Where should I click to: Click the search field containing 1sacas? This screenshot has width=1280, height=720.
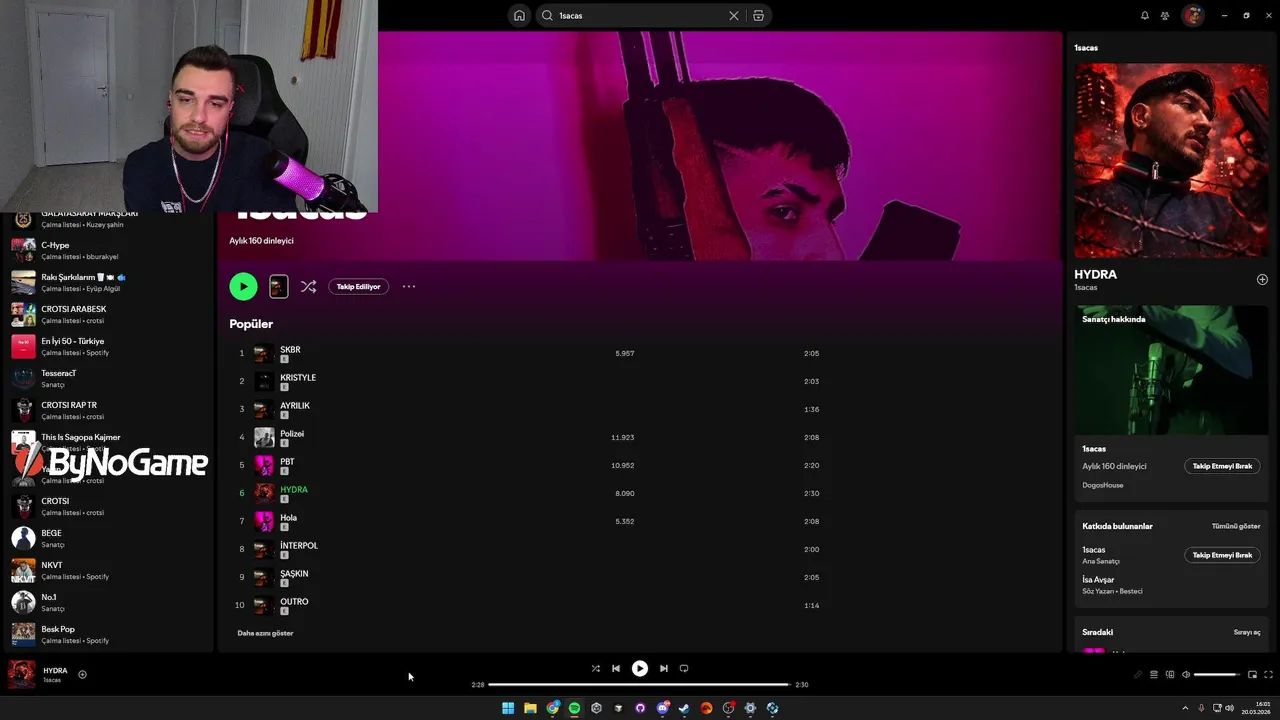tap(640, 15)
